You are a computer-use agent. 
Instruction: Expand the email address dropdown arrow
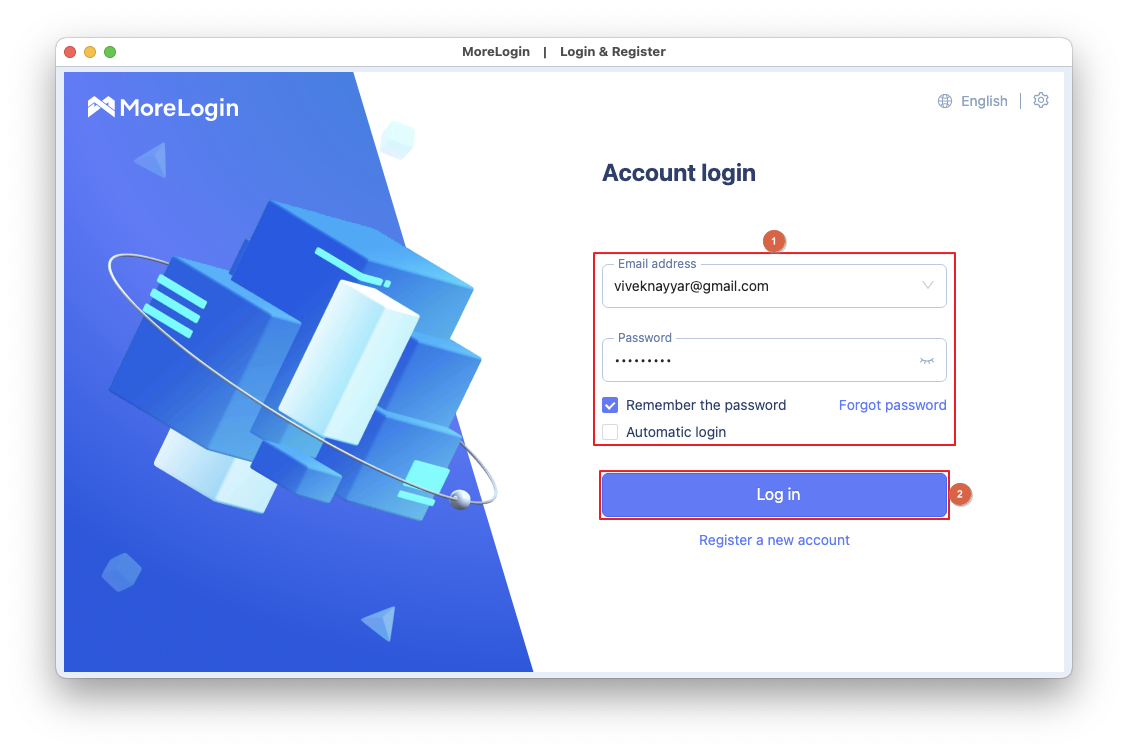click(x=927, y=286)
